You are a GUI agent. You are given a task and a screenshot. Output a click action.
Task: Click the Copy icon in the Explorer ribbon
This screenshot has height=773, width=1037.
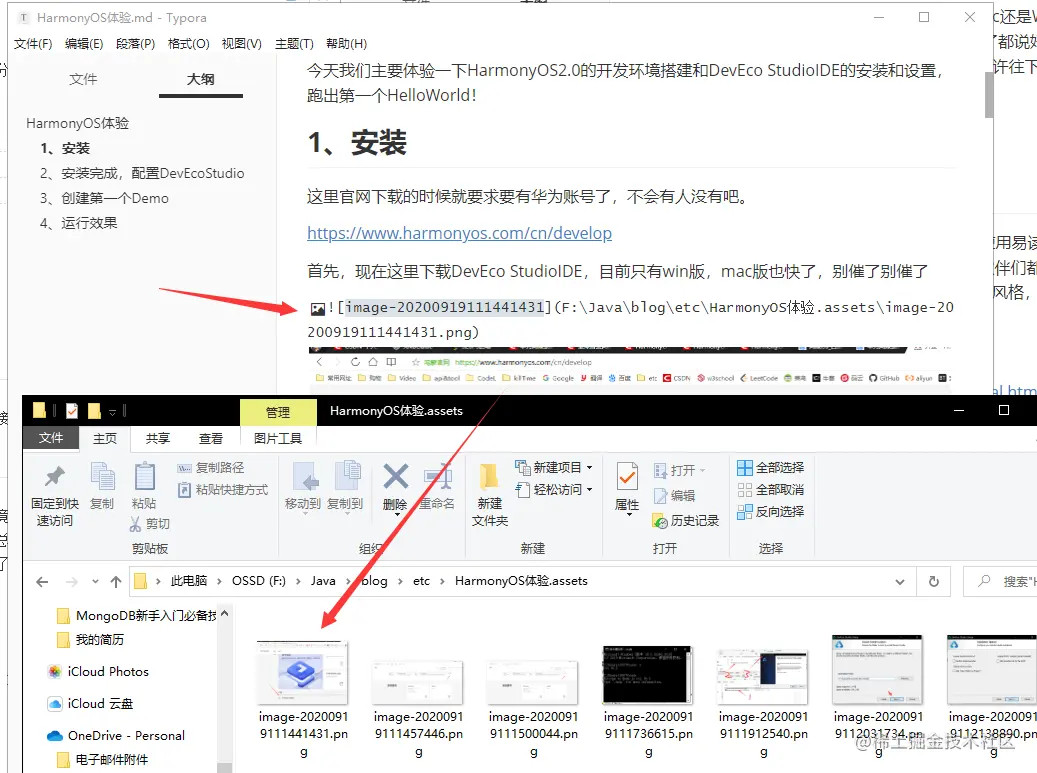click(102, 476)
